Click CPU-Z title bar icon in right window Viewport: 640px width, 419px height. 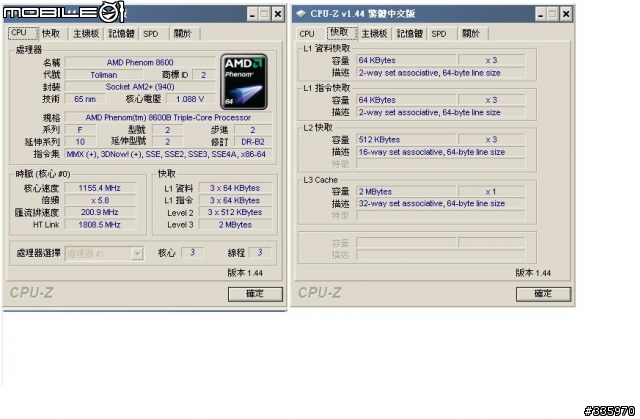pyautogui.click(x=301, y=14)
